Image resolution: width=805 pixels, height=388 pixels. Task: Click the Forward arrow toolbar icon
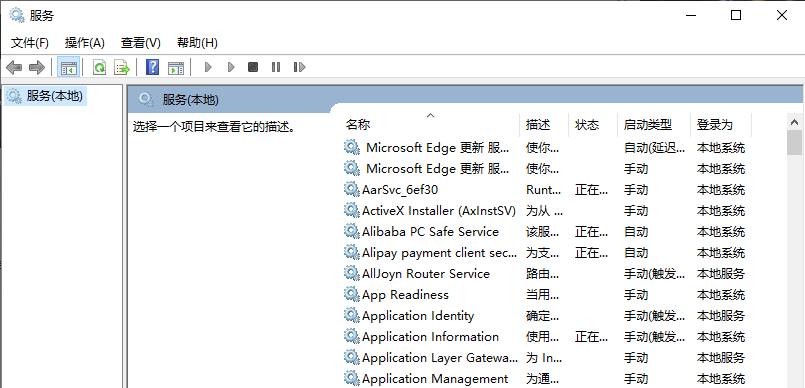point(37,67)
